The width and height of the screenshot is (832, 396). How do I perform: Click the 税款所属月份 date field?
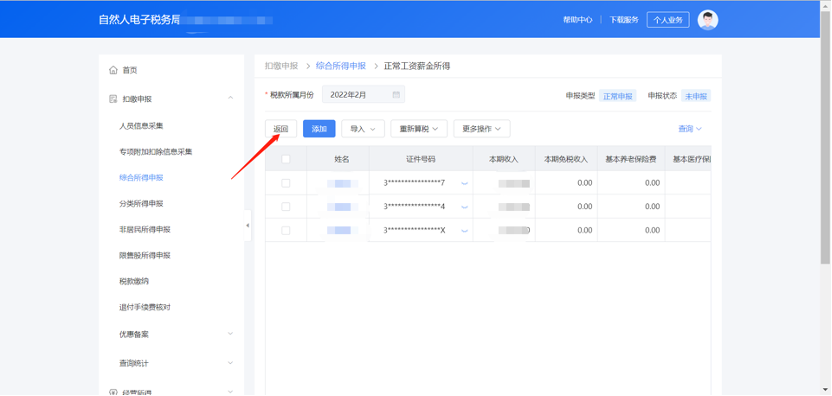(363, 95)
